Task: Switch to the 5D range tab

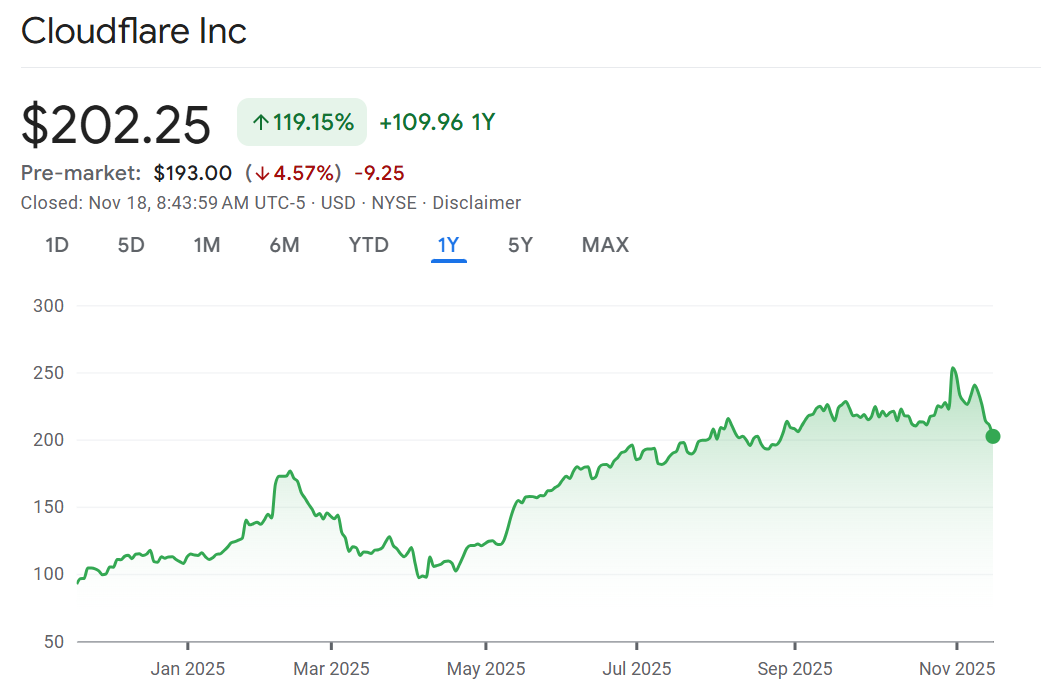Action: click(x=131, y=245)
